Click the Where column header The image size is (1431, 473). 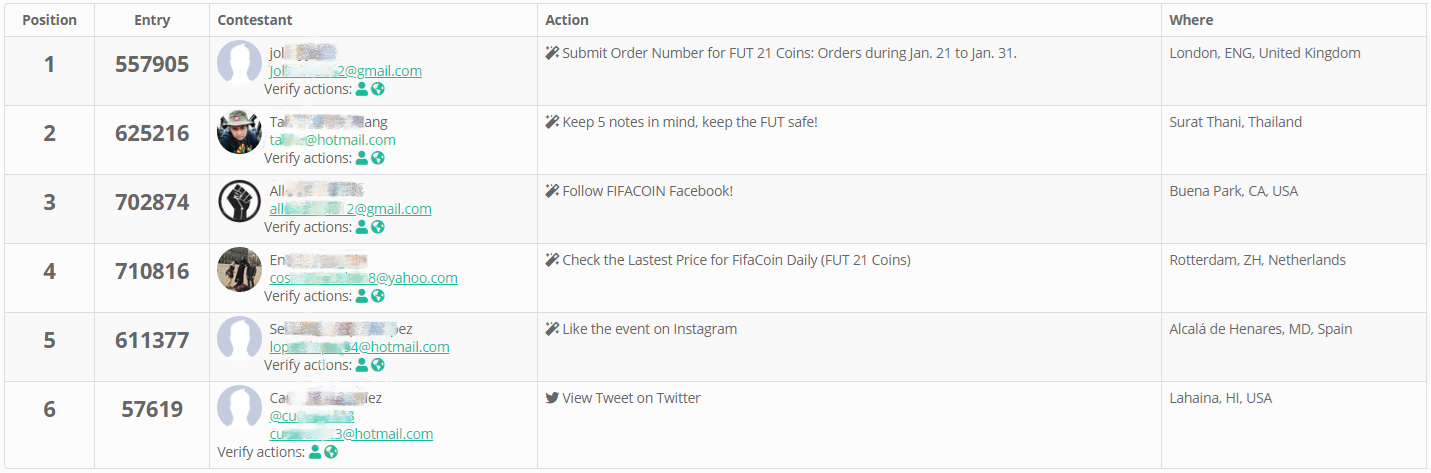coord(1191,20)
